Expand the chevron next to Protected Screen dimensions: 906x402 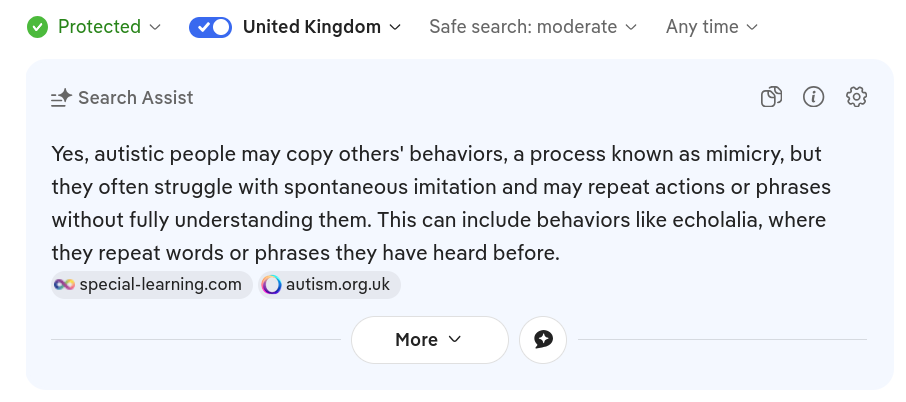[155, 28]
